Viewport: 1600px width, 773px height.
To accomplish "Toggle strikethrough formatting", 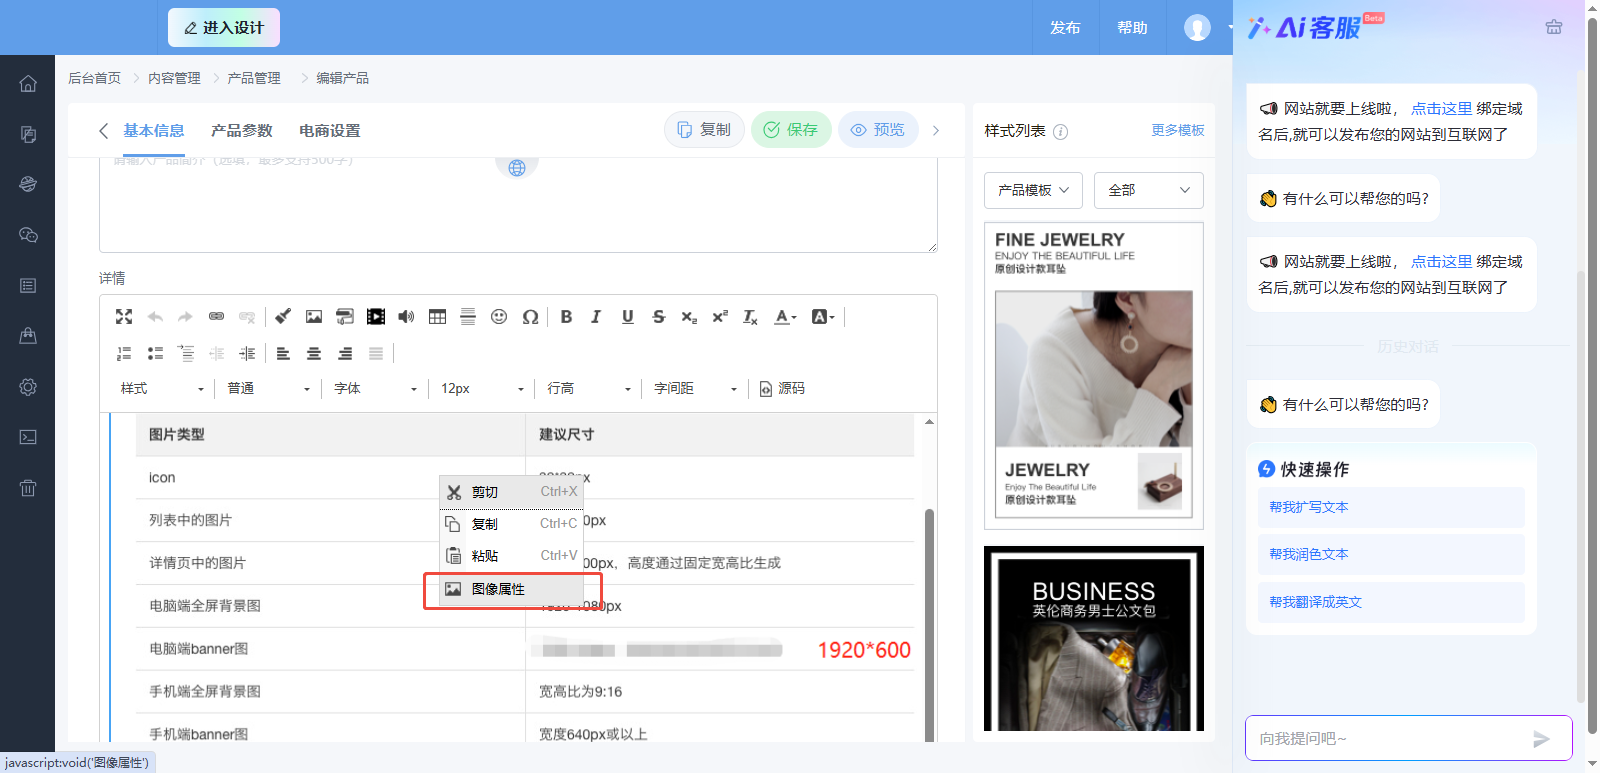I will pyautogui.click(x=658, y=317).
